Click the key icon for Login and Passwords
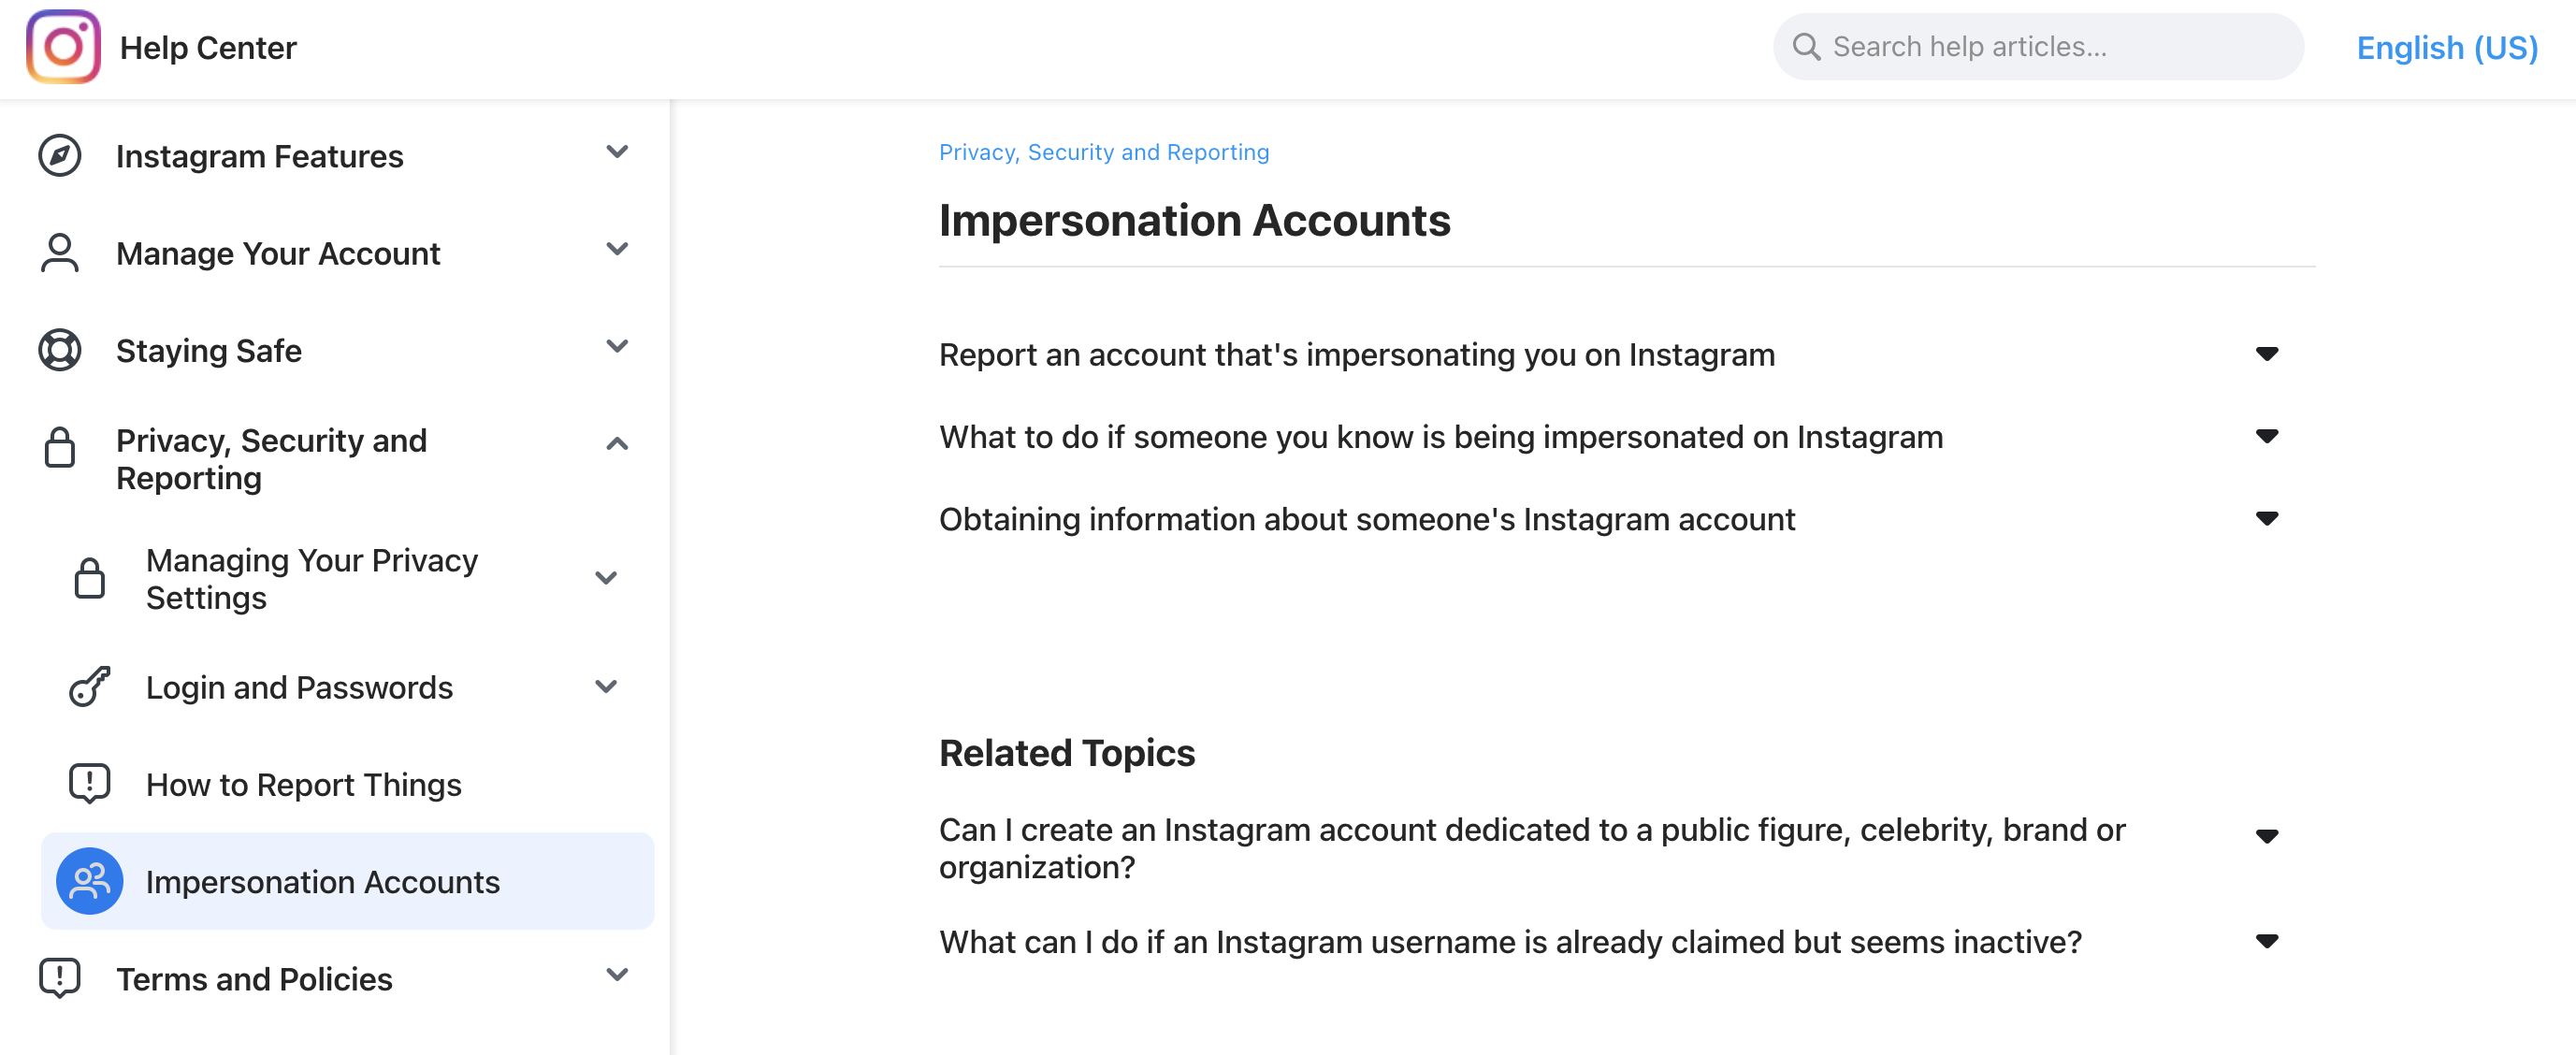Image resolution: width=2576 pixels, height=1055 pixels. (x=90, y=687)
